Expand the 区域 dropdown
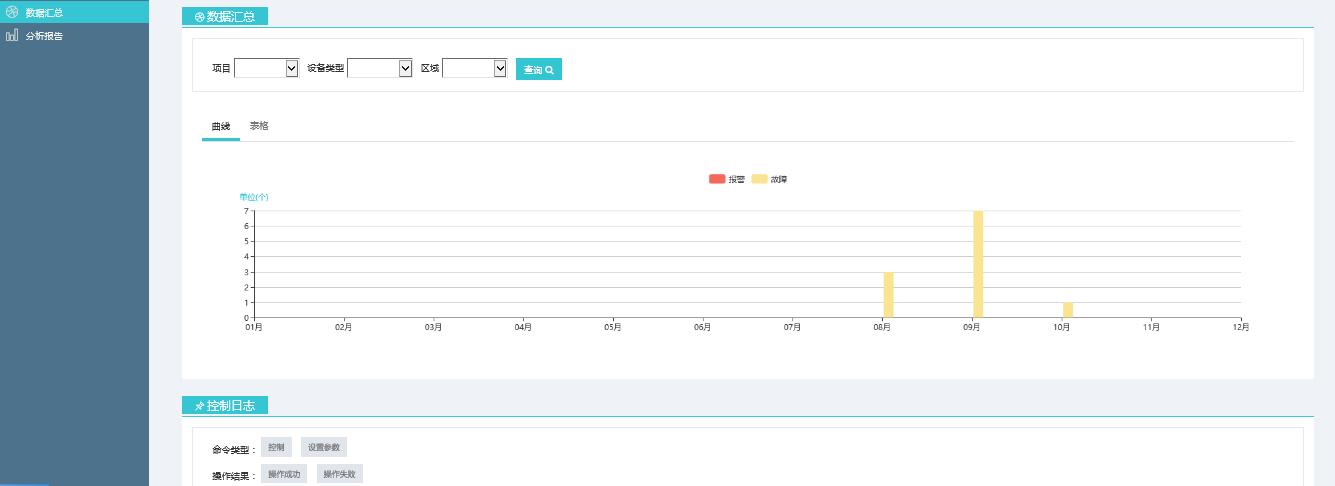 click(474, 68)
